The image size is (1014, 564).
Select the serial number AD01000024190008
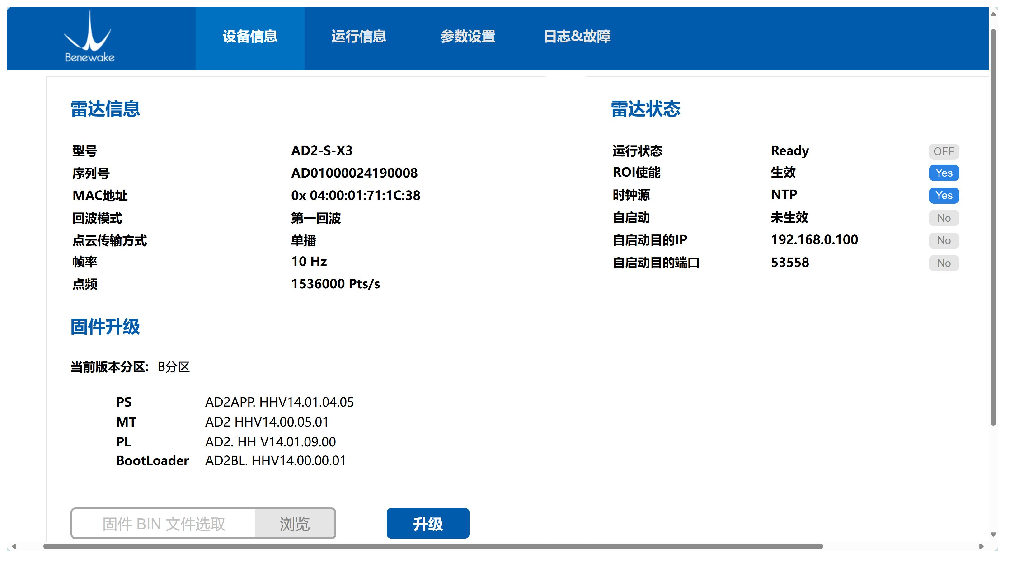tap(354, 173)
